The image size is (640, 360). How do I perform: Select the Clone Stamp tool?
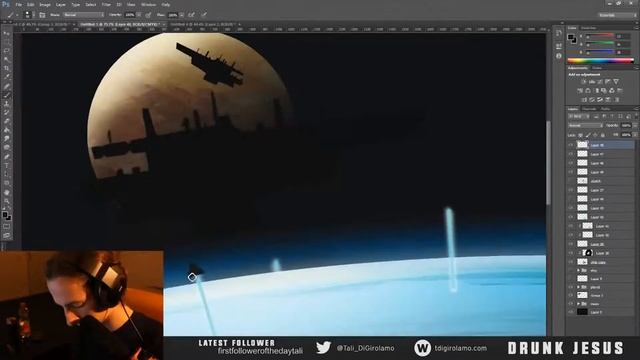(7, 104)
